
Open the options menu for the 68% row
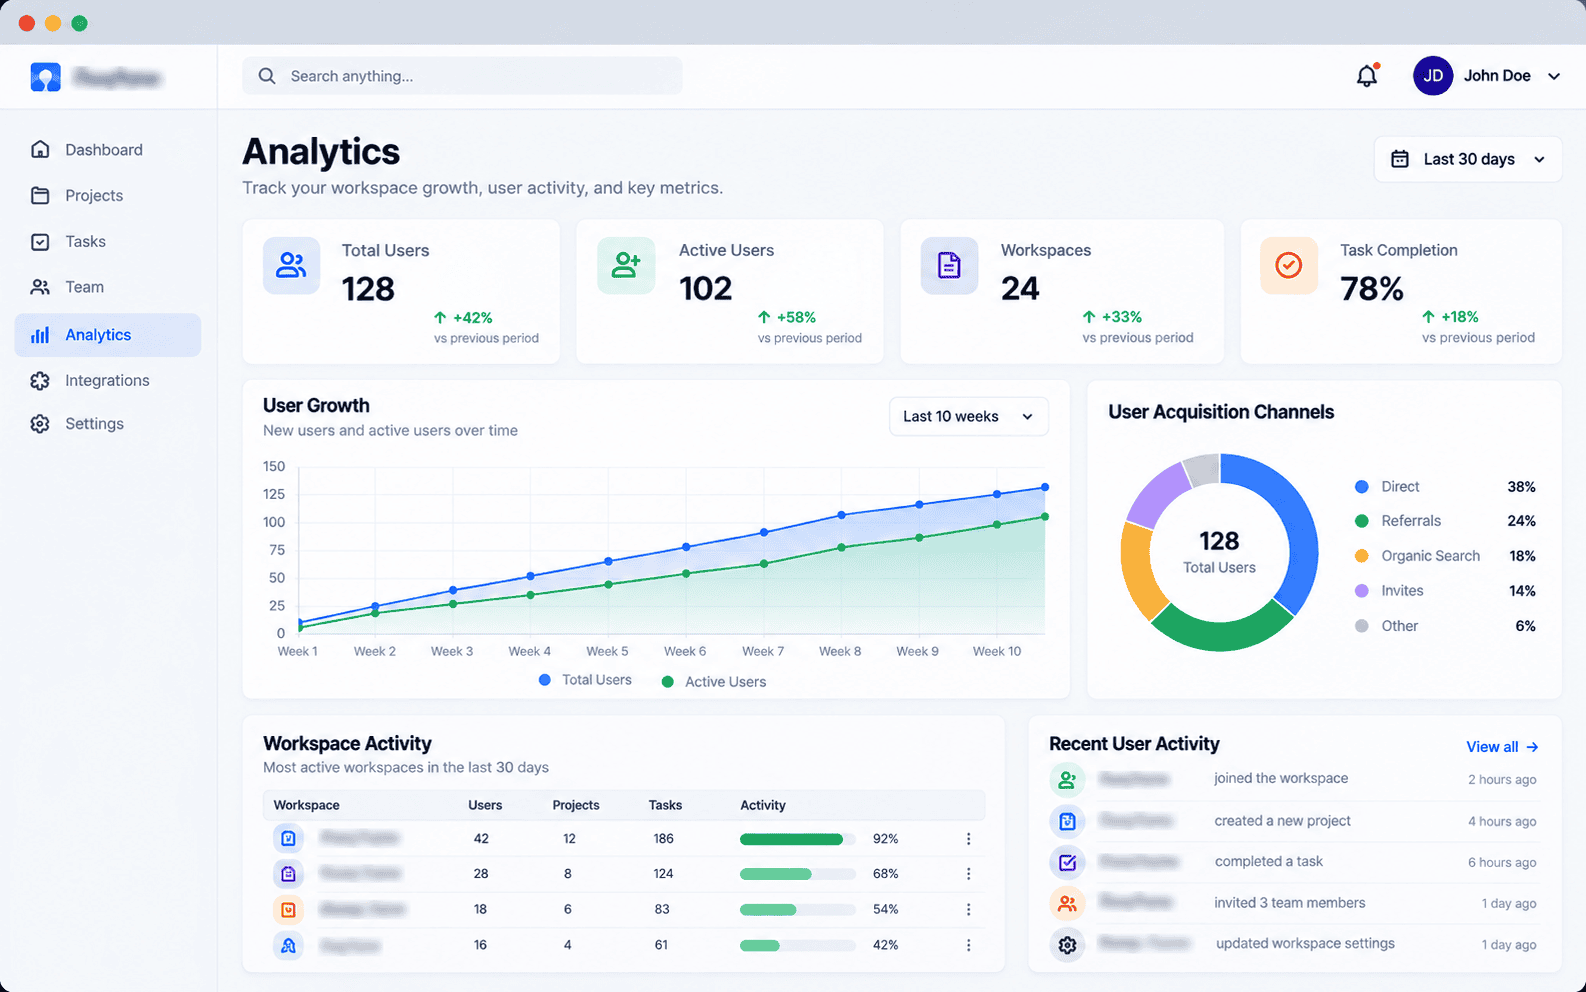968,874
